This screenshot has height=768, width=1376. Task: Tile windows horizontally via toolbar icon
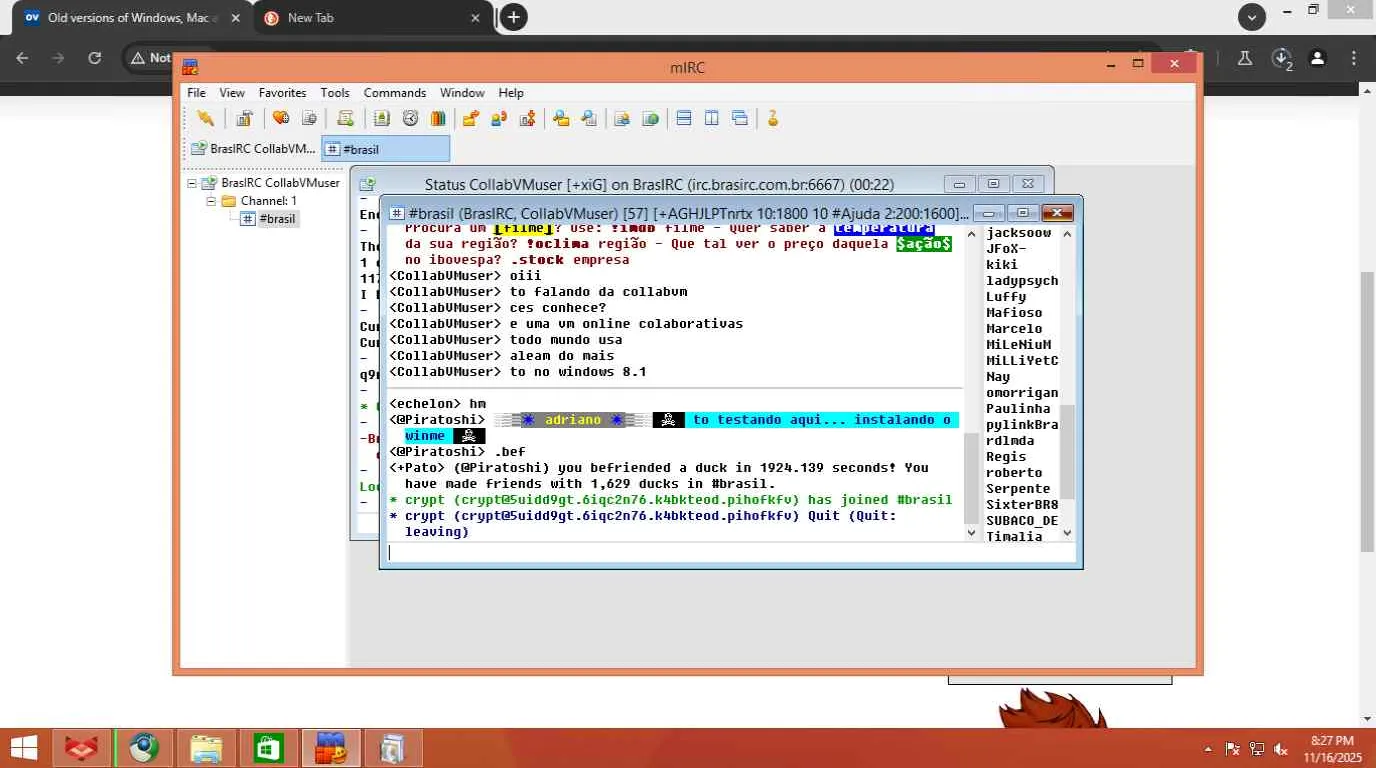[x=684, y=118]
